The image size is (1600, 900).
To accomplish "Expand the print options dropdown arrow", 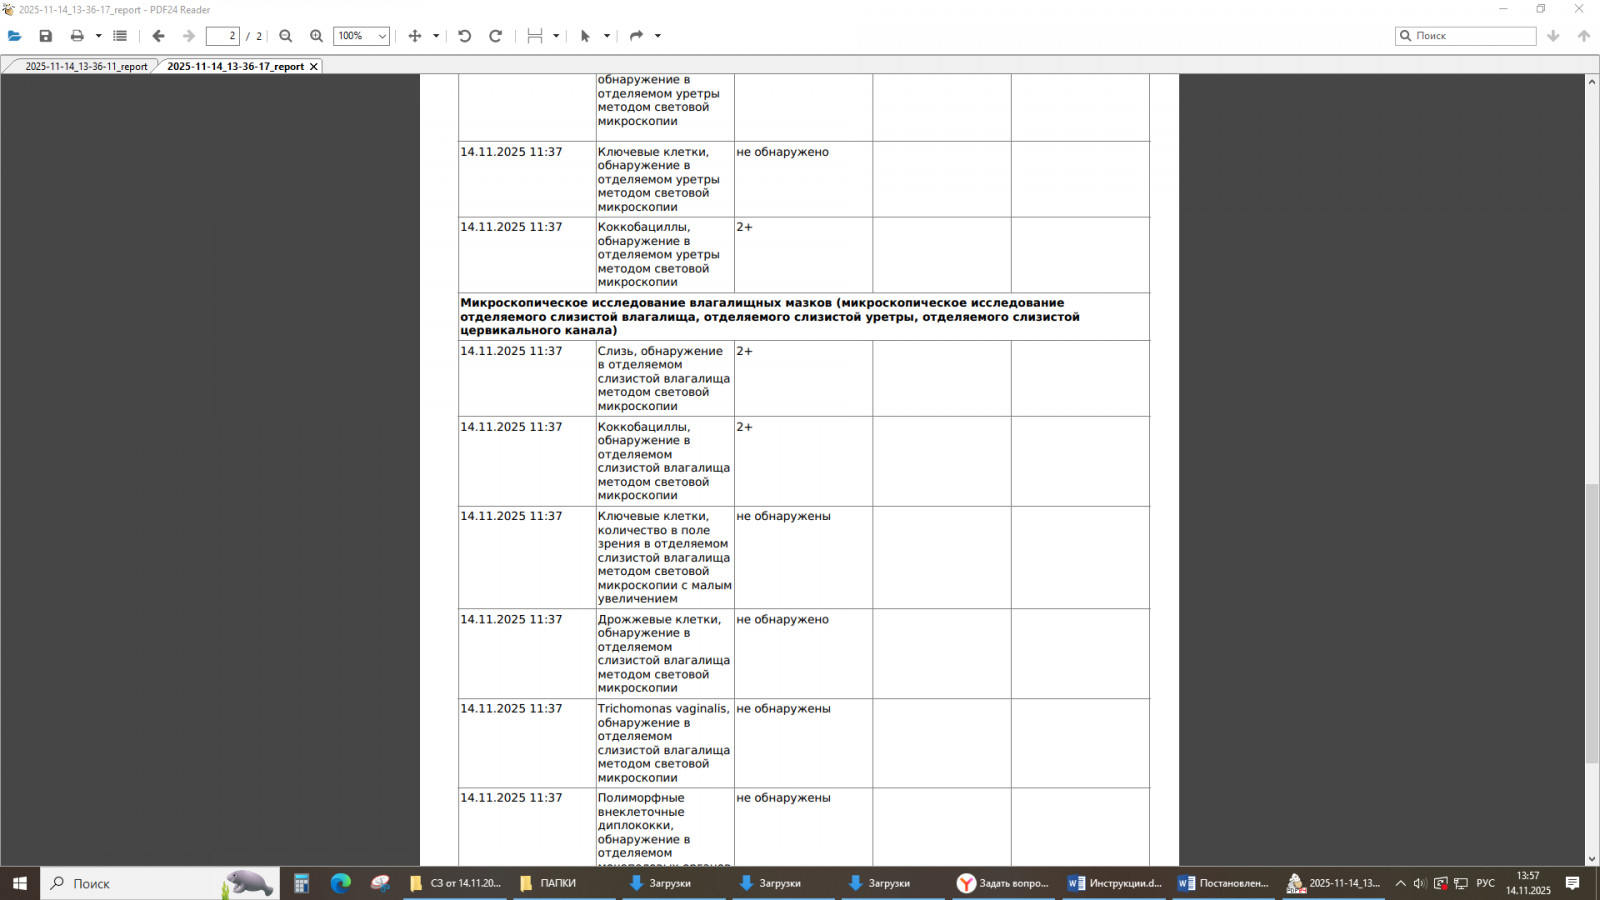I will (x=98, y=36).
